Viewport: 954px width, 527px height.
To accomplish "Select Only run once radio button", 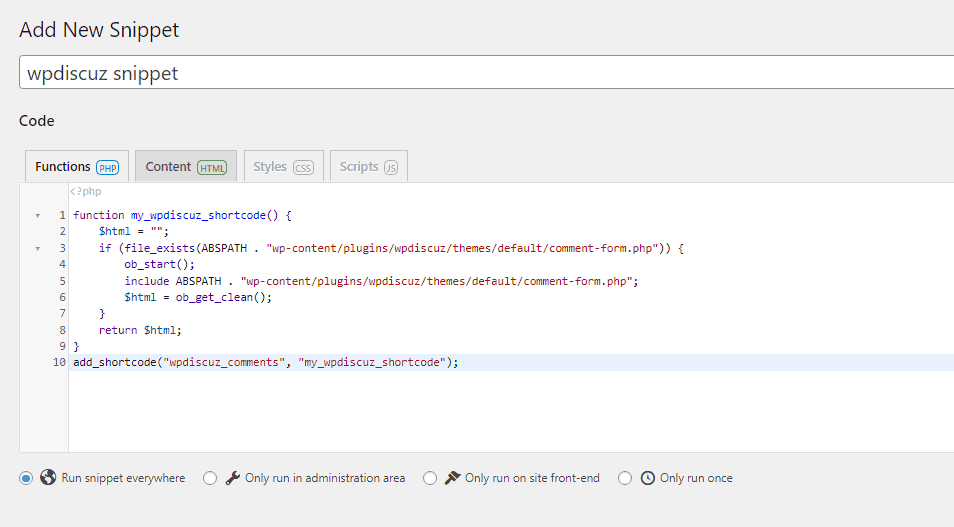I will [625, 478].
